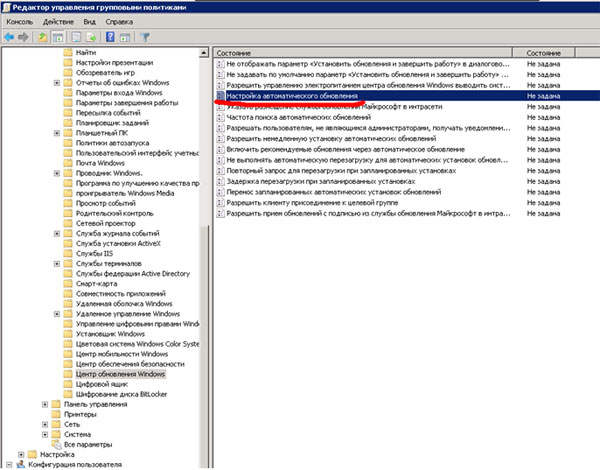Open the 'Действие' menu
This screenshot has height=470, width=600.
tap(58, 19)
